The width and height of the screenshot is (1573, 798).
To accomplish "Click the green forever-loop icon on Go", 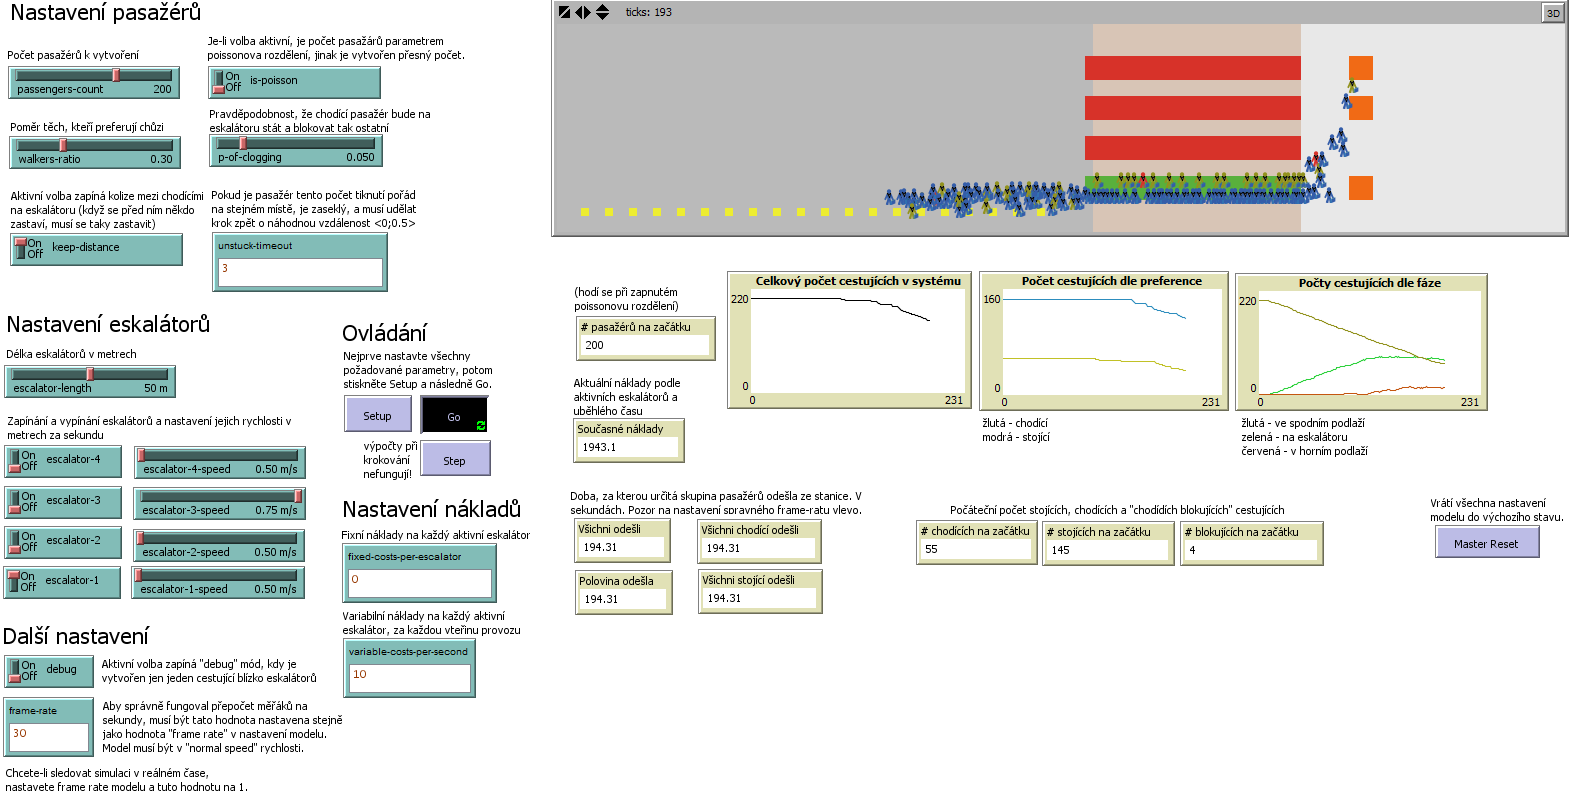I will click(x=481, y=426).
